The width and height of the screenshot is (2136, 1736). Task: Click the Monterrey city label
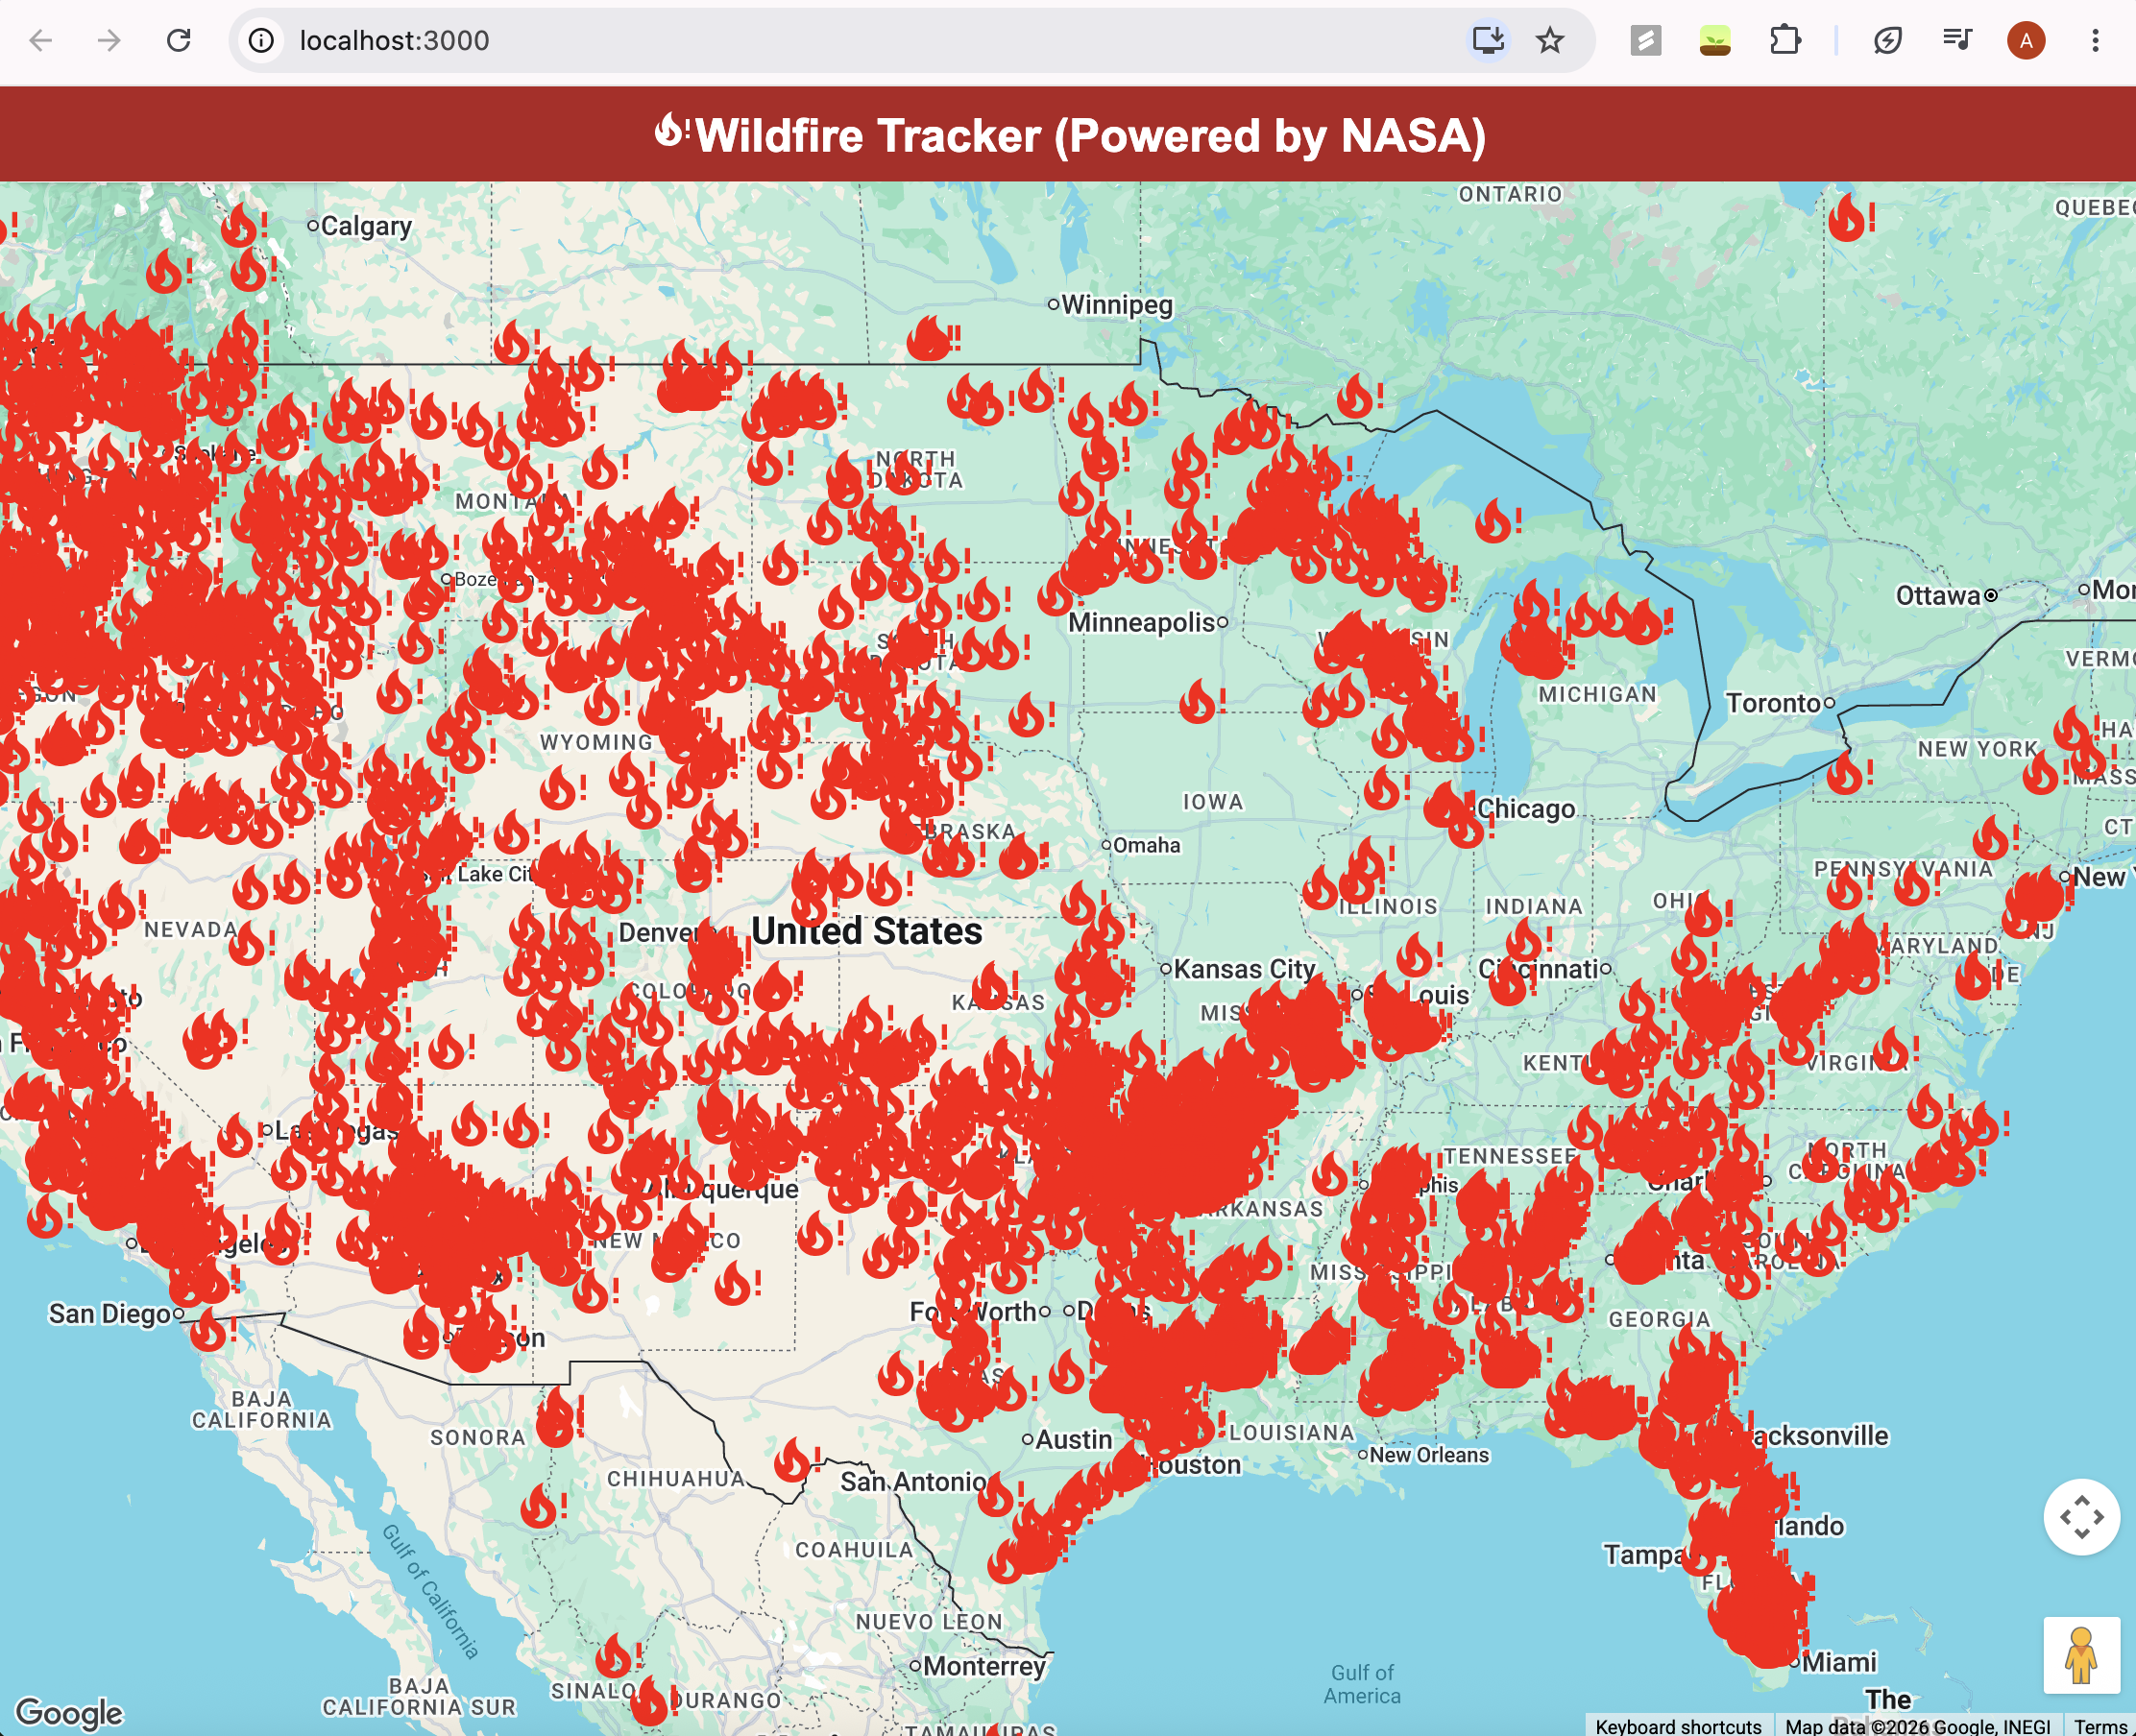pyautogui.click(x=983, y=1666)
